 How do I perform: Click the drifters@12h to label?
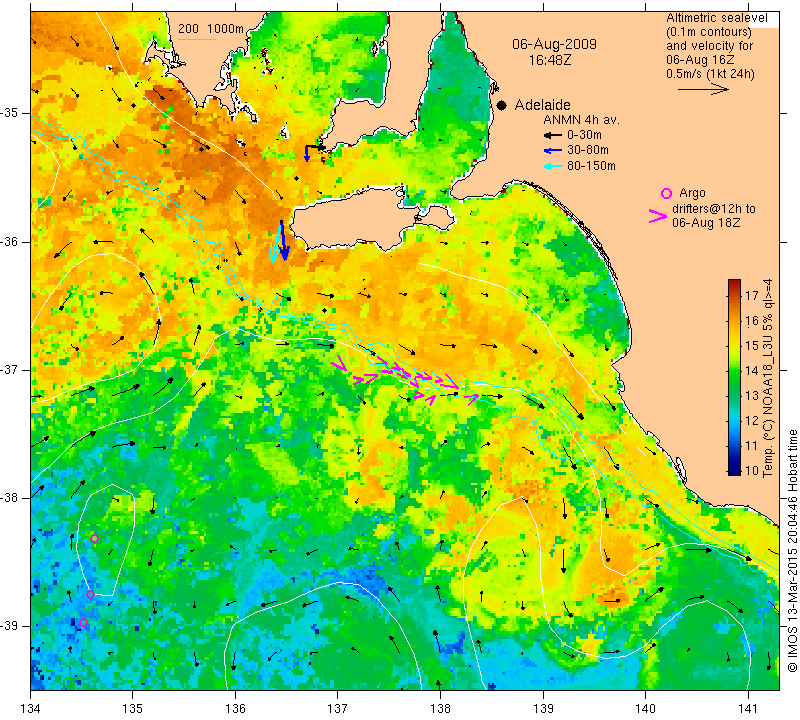714,209
